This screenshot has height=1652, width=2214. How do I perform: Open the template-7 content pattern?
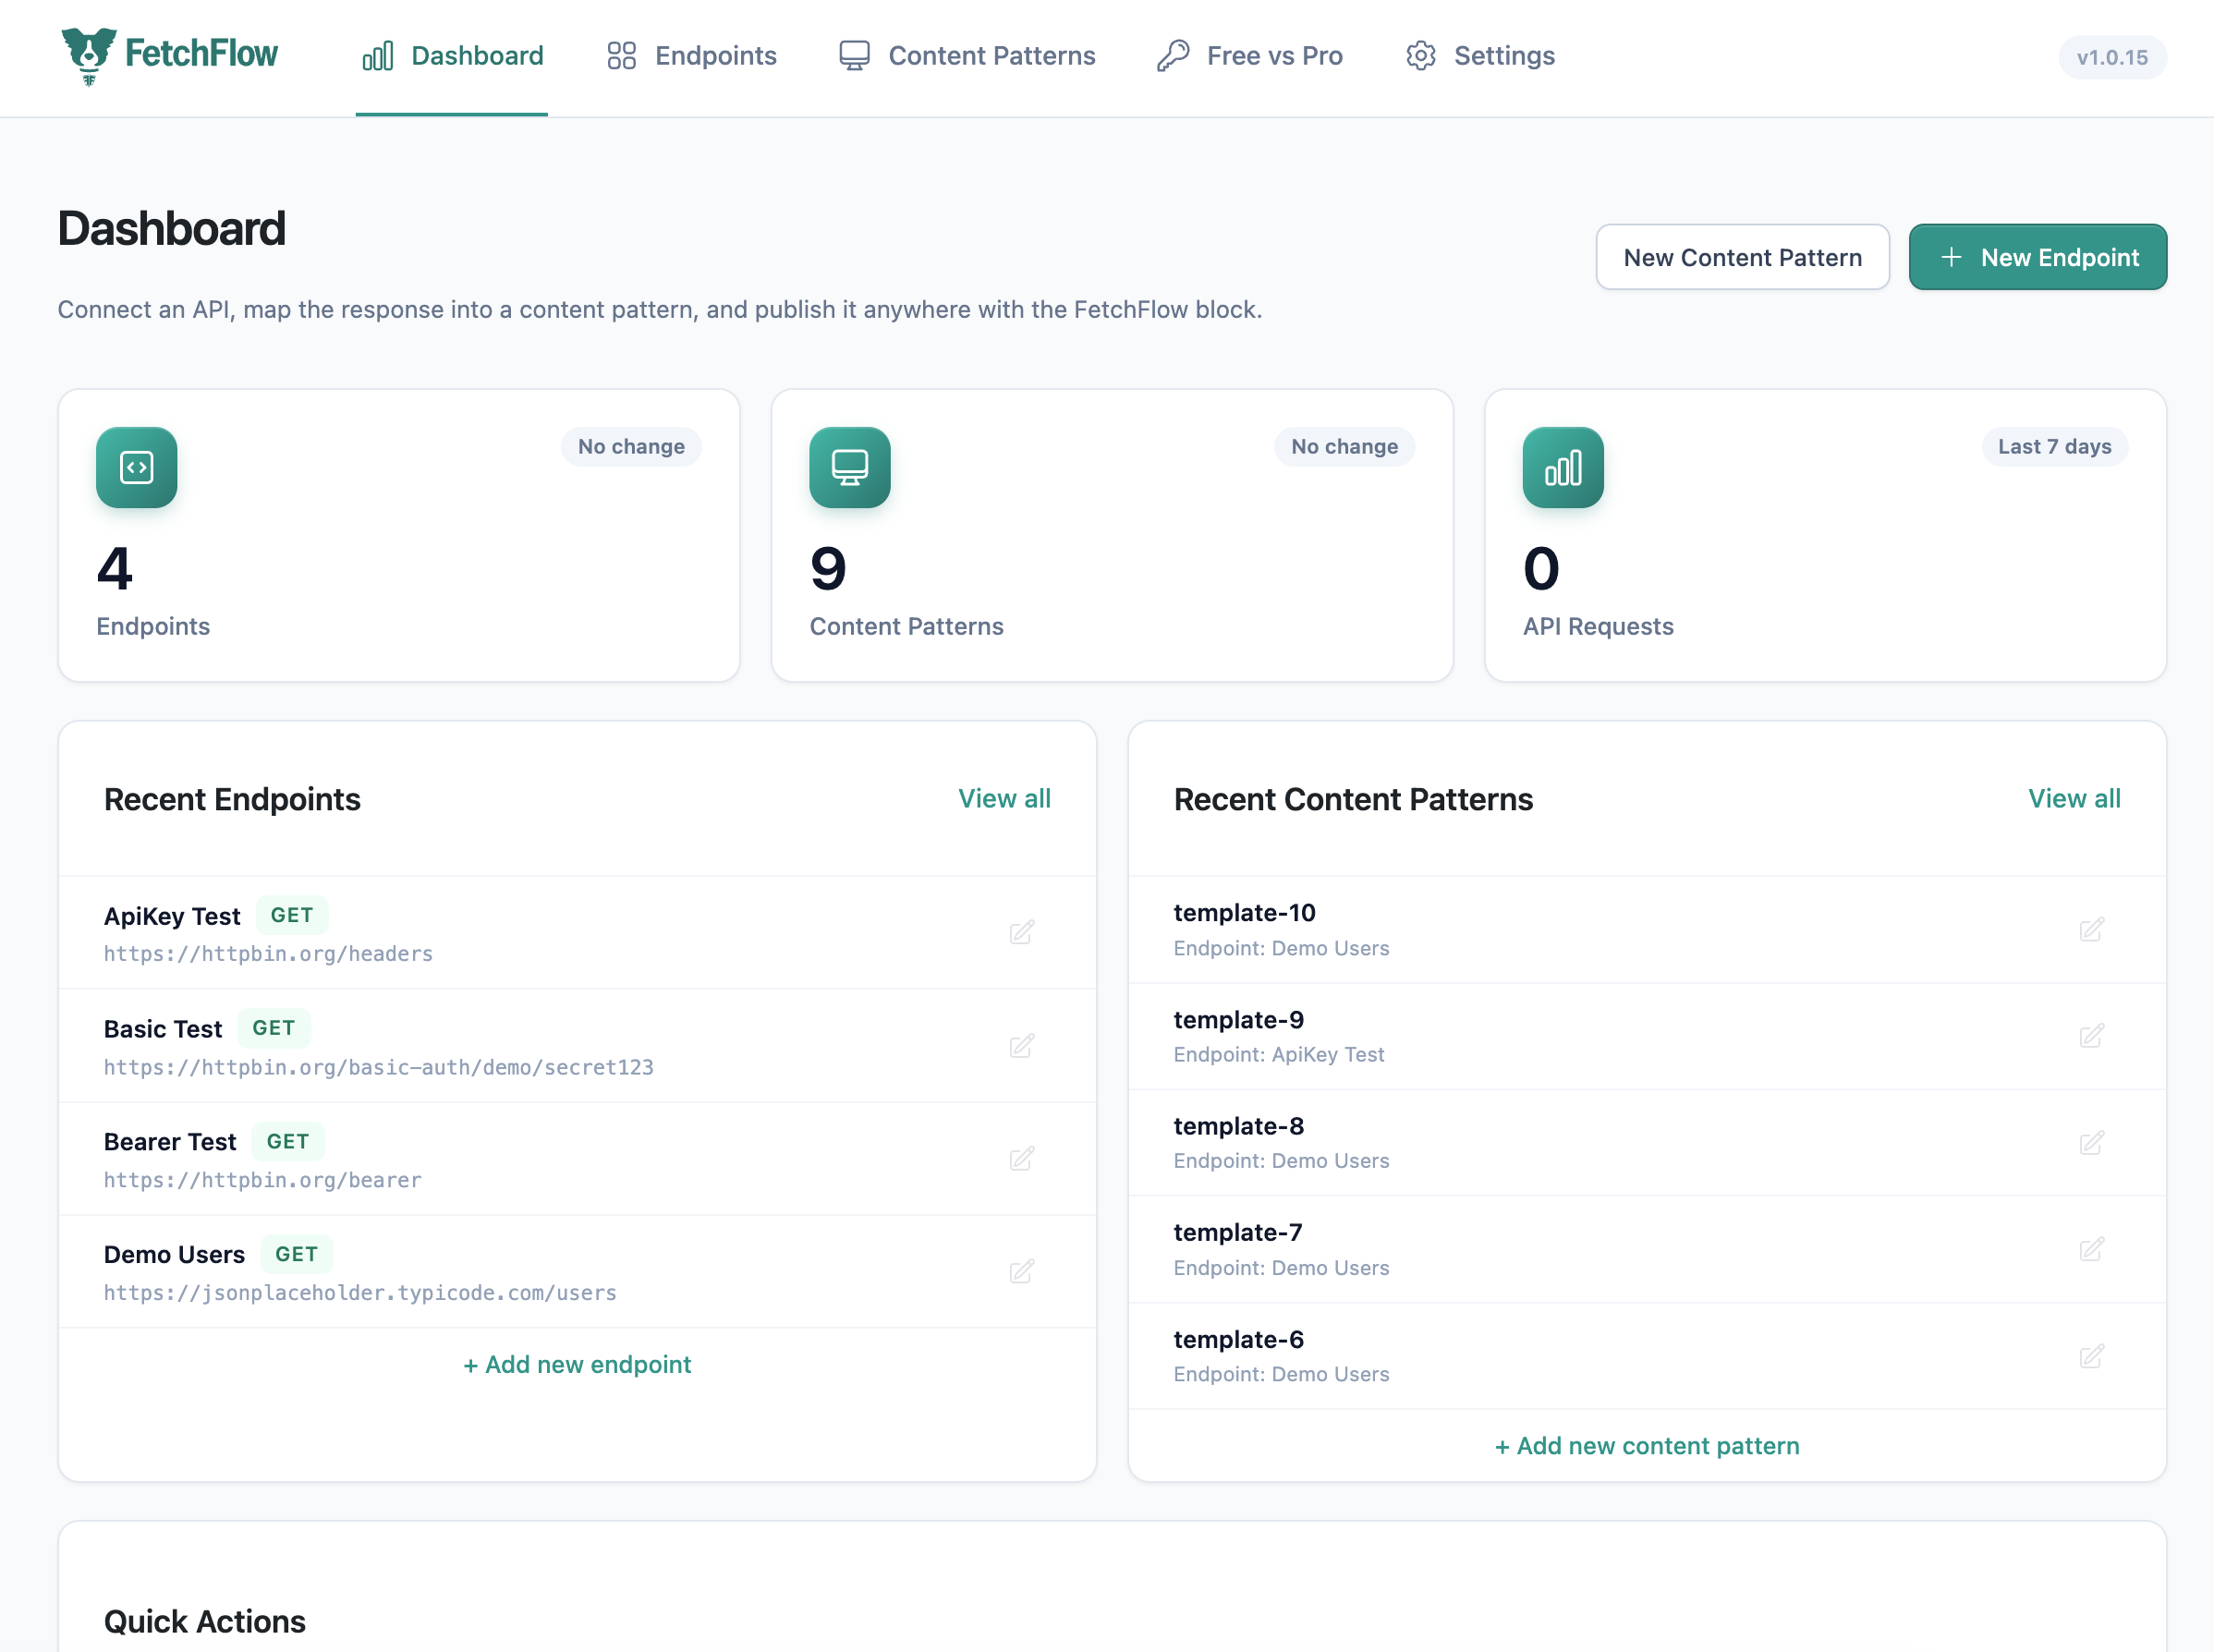[x=1237, y=1233]
